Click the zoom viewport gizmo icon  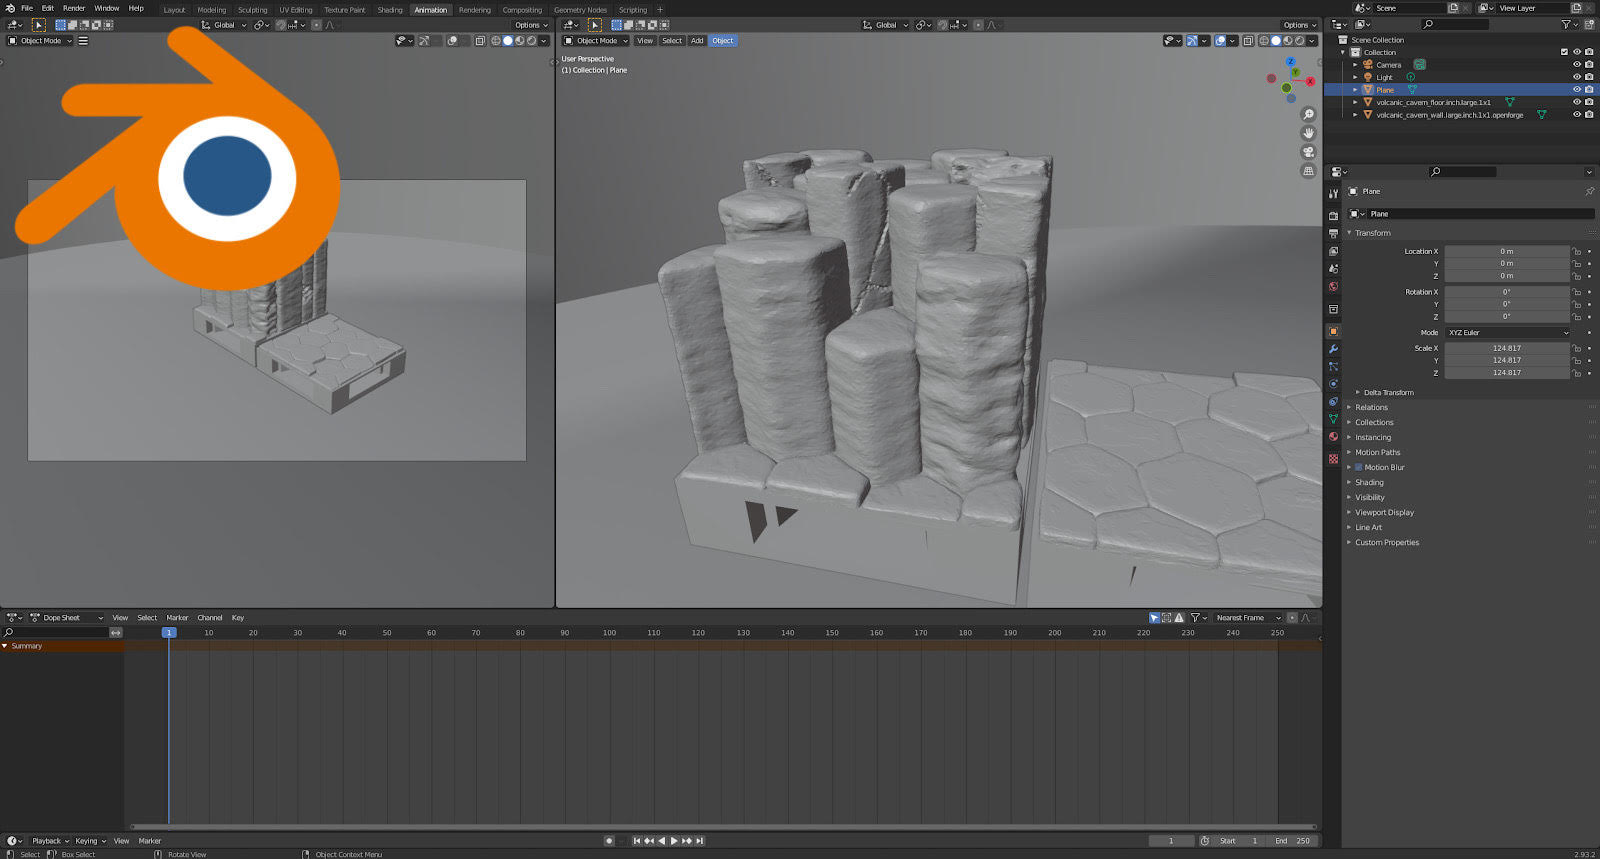pyautogui.click(x=1308, y=115)
